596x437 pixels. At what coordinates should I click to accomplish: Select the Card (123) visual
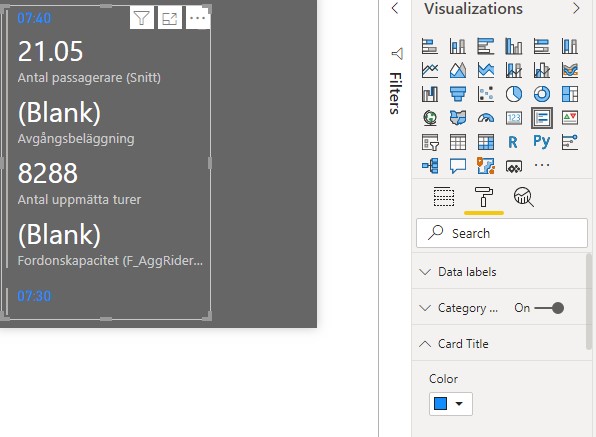point(514,118)
